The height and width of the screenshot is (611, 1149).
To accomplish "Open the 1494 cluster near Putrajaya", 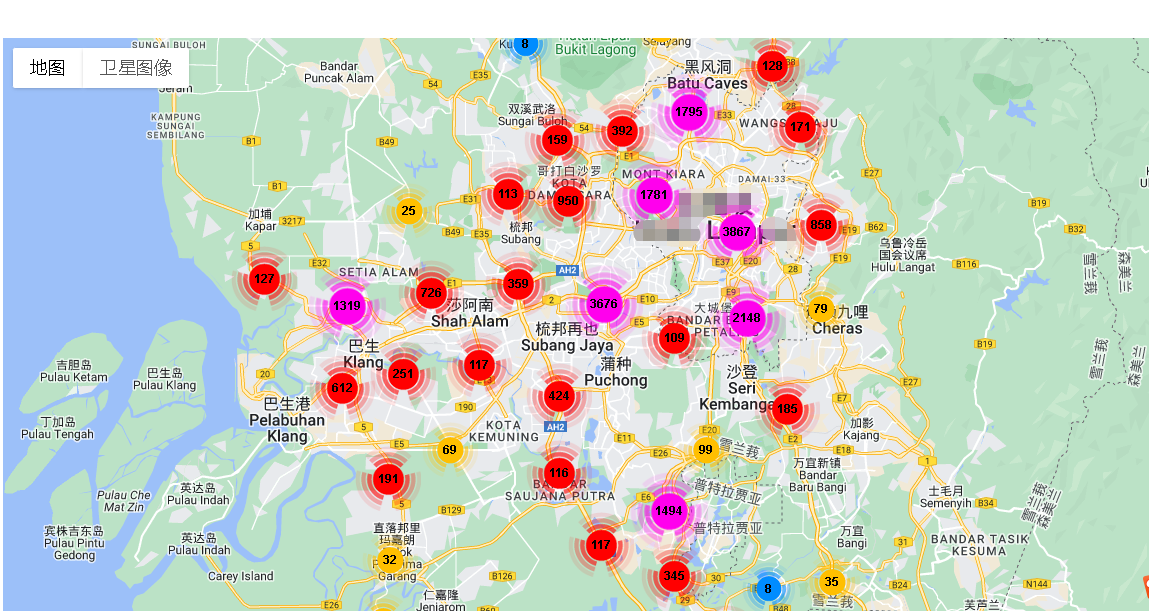I will [668, 511].
